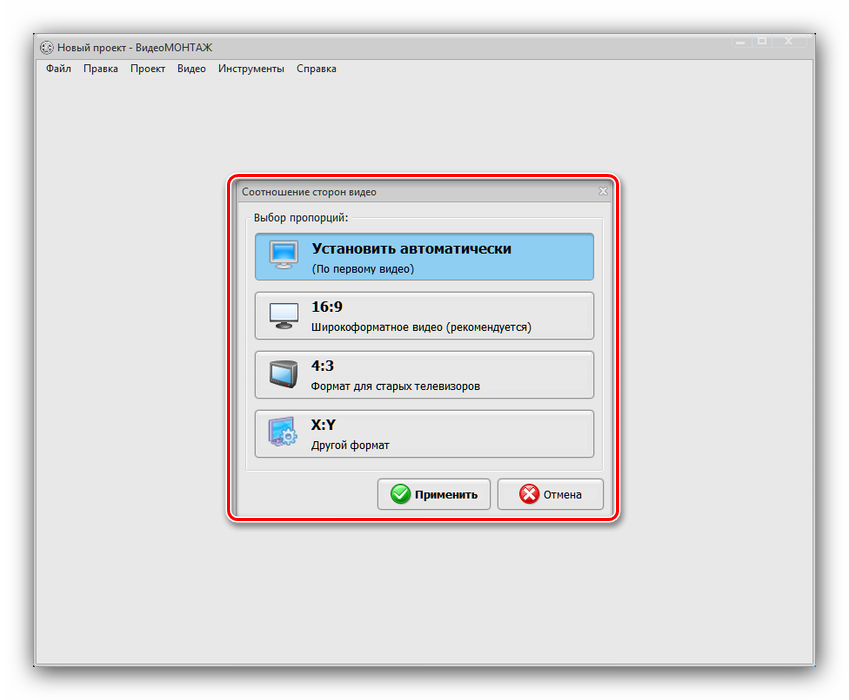Open the Проект menu
849x700 pixels.
[x=147, y=69]
